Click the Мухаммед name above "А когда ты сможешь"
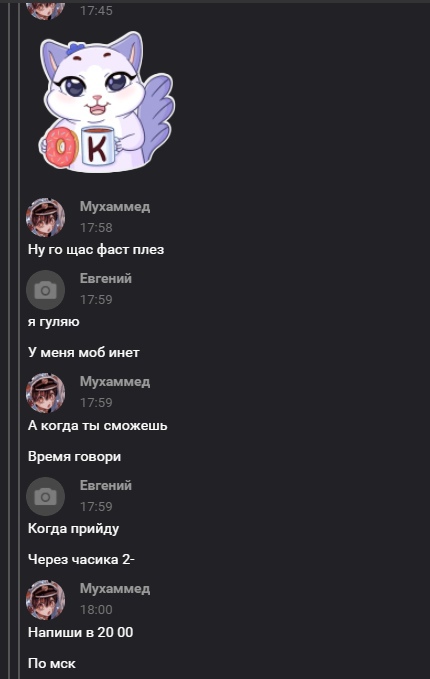This screenshot has height=679, width=430. (x=115, y=382)
